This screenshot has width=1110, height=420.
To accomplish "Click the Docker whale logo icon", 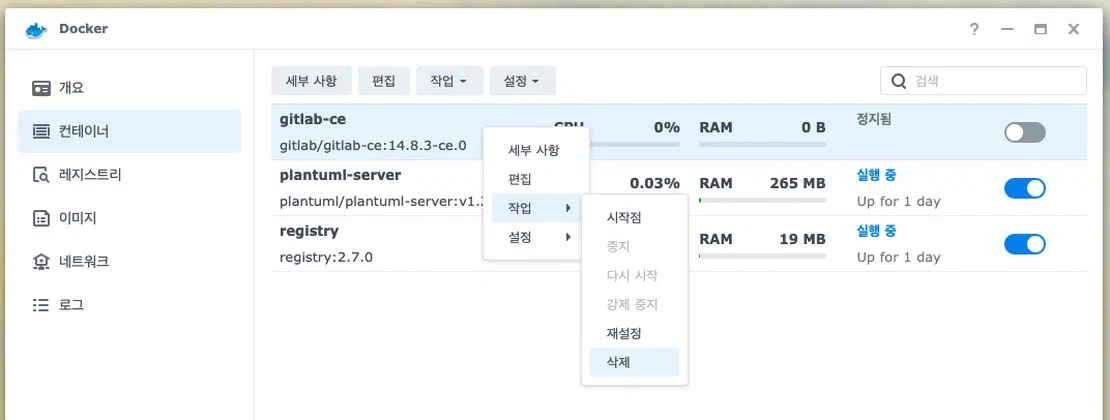I will click(x=35, y=30).
